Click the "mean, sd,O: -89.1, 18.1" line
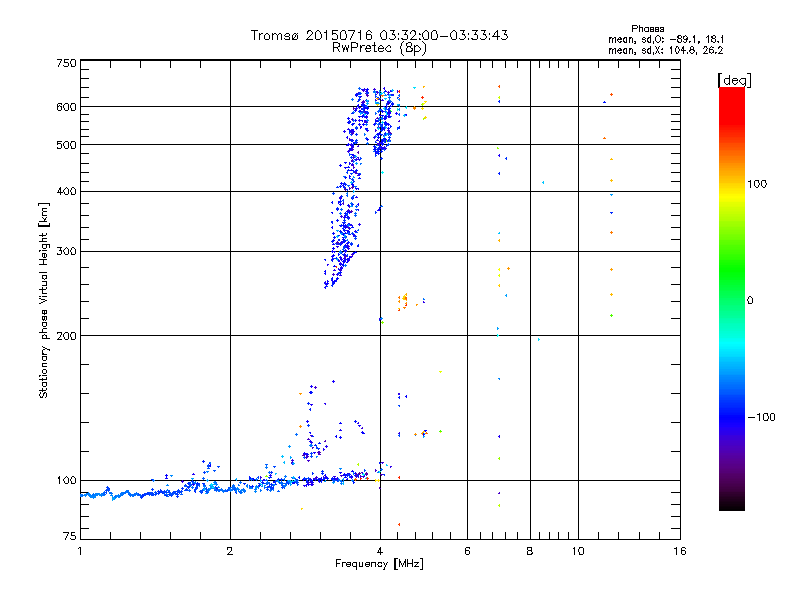The image size is (800, 600). click(666, 39)
